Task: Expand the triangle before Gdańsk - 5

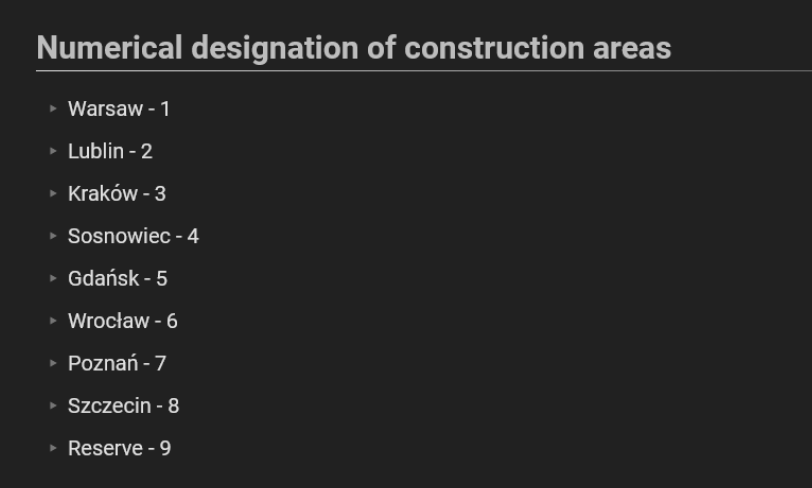Action: pos(53,279)
